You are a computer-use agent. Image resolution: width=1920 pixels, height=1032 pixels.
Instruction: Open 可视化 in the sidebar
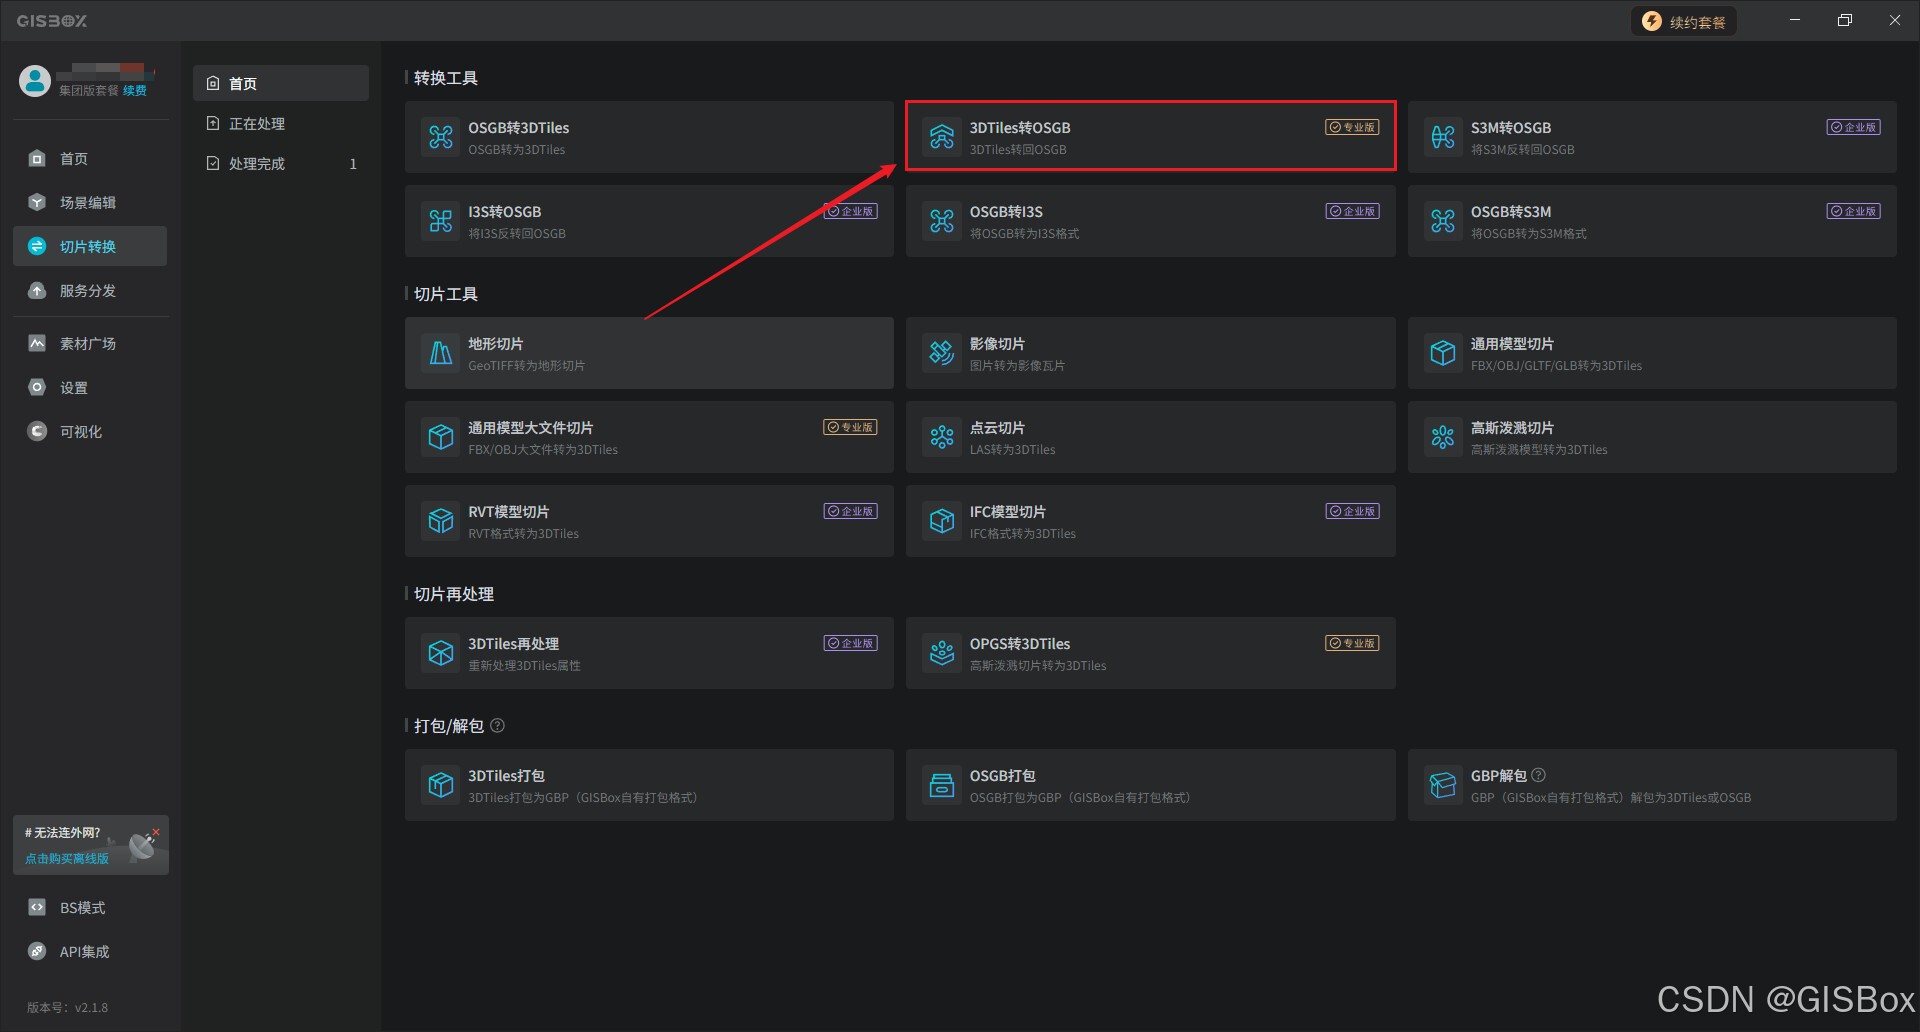[90, 432]
